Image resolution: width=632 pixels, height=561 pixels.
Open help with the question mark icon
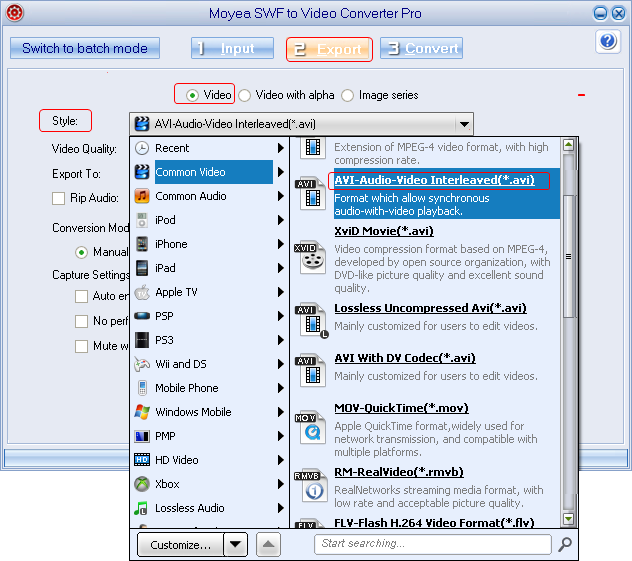coord(608,41)
